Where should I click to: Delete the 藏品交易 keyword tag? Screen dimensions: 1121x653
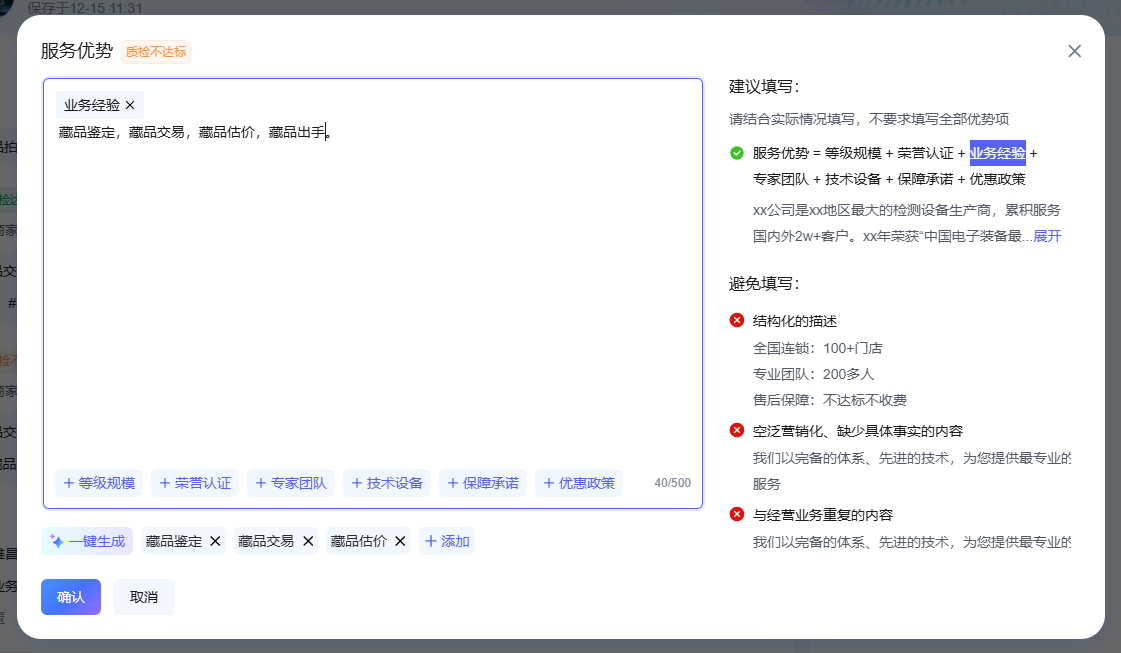coord(308,541)
